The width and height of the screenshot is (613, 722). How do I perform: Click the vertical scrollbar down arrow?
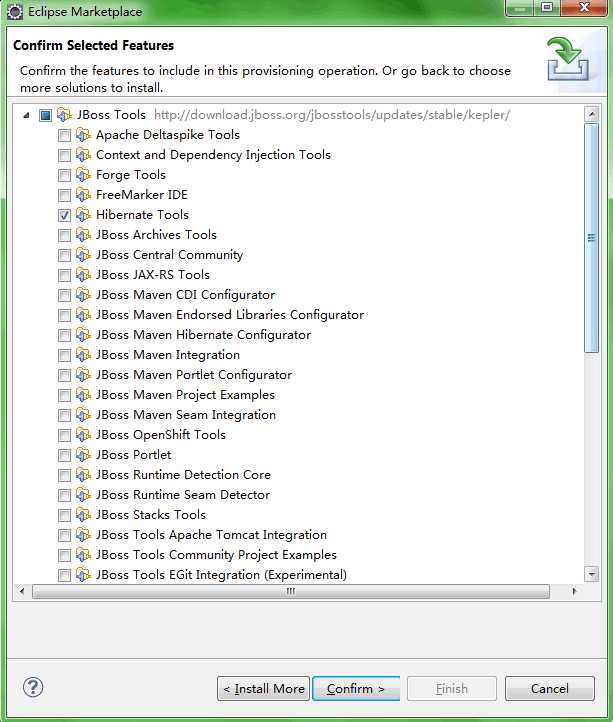[x=591, y=574]
